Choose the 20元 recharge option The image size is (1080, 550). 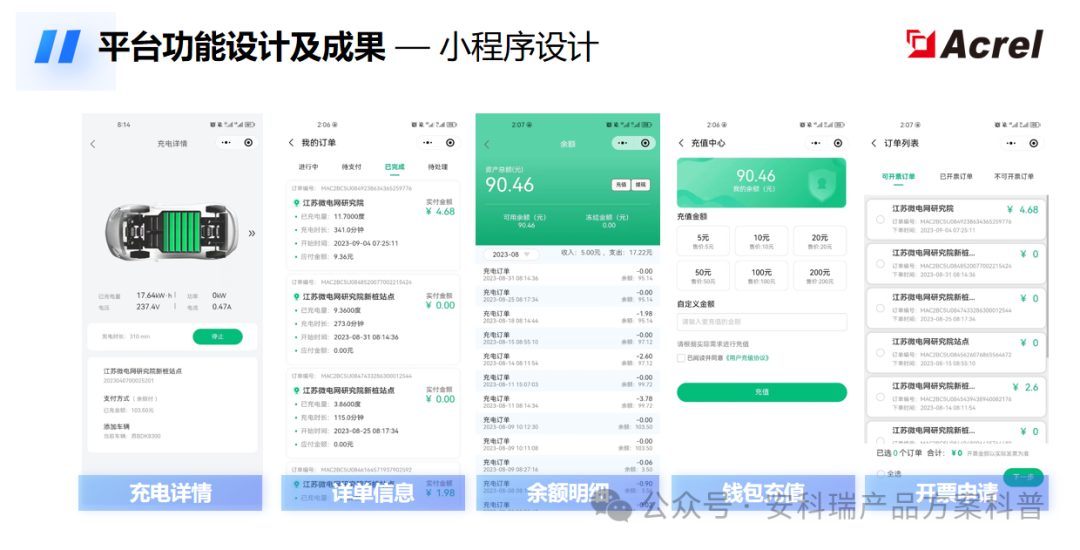(820, 241)
